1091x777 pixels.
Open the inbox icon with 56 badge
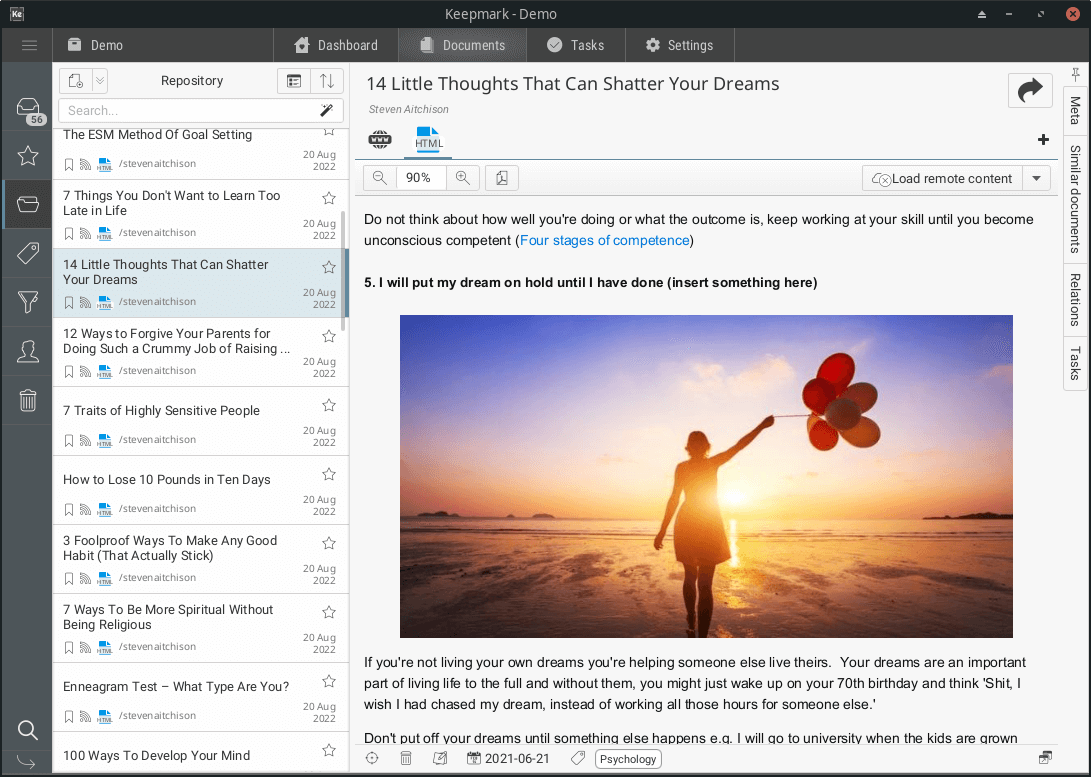(x=28, y=109)
